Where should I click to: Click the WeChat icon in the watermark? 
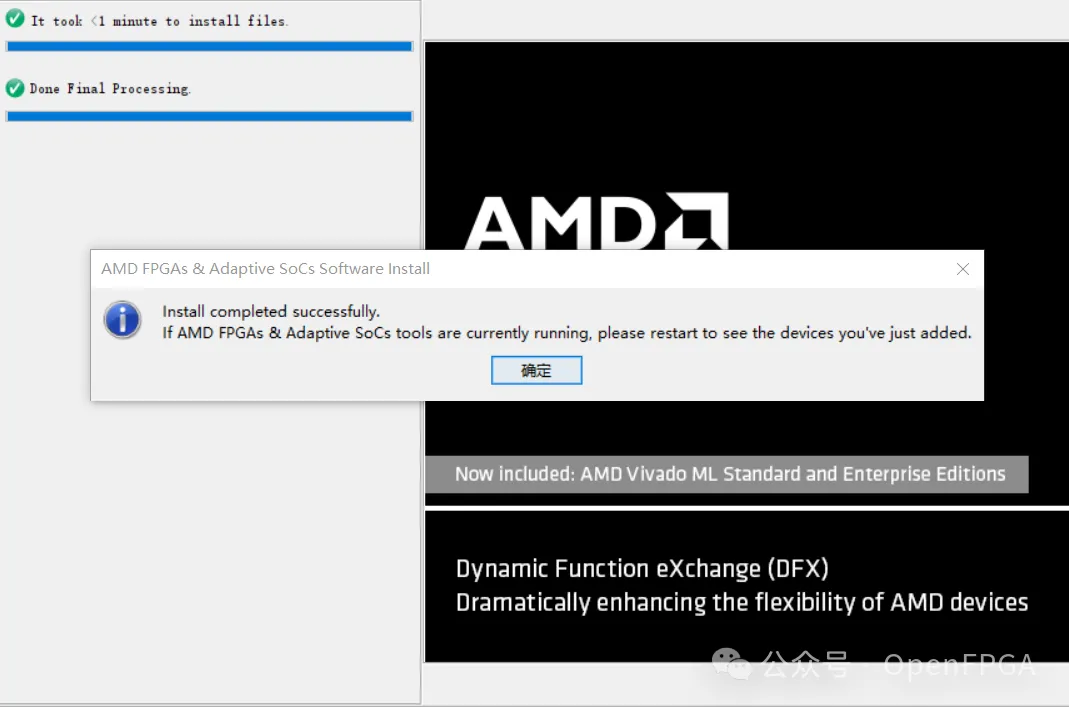pyautogui.click(x=731, y=662)
